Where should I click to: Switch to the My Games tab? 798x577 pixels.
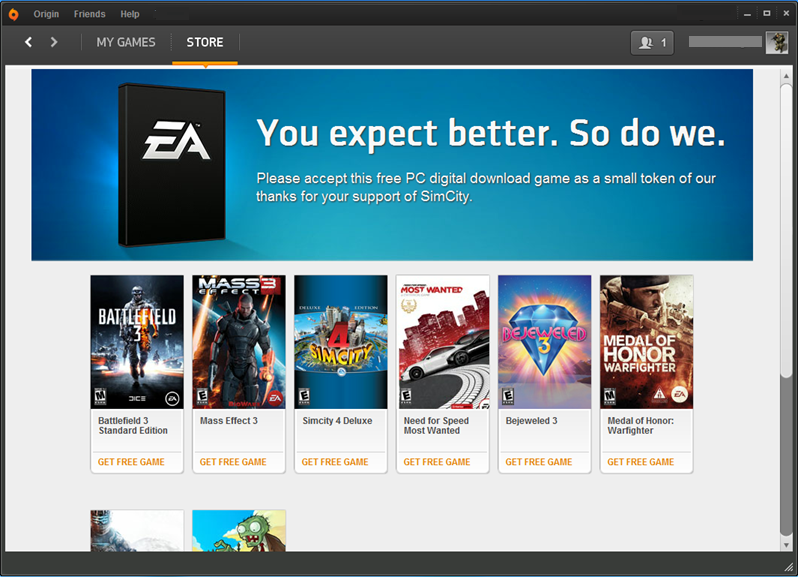[x=126, y=42]
